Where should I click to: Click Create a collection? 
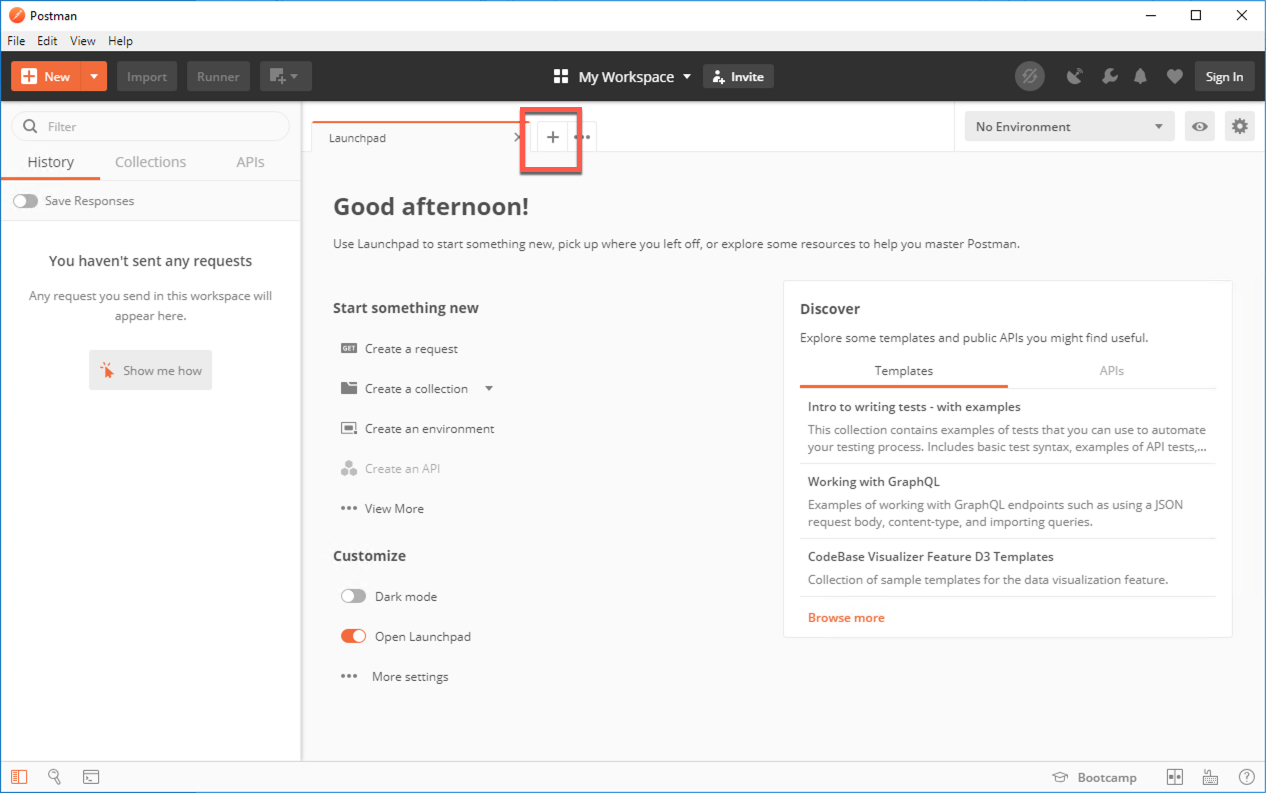pyautogui.click(x=416, y=389)
